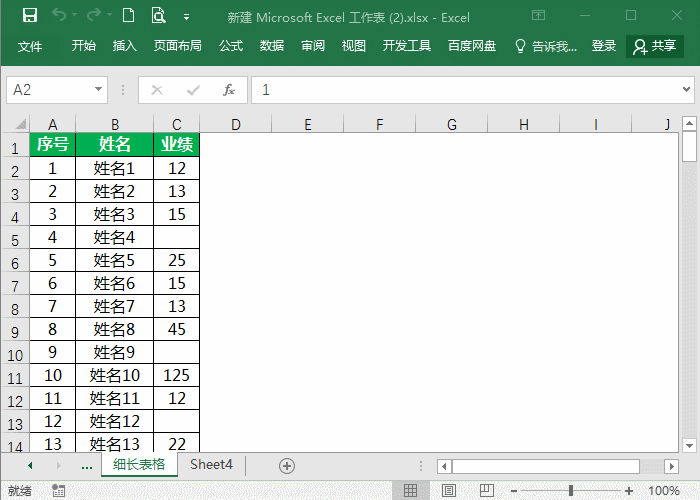Click the hidden sheets ellipsis button
This screenshot has height=500, width=700.
(x=87, y=466)
